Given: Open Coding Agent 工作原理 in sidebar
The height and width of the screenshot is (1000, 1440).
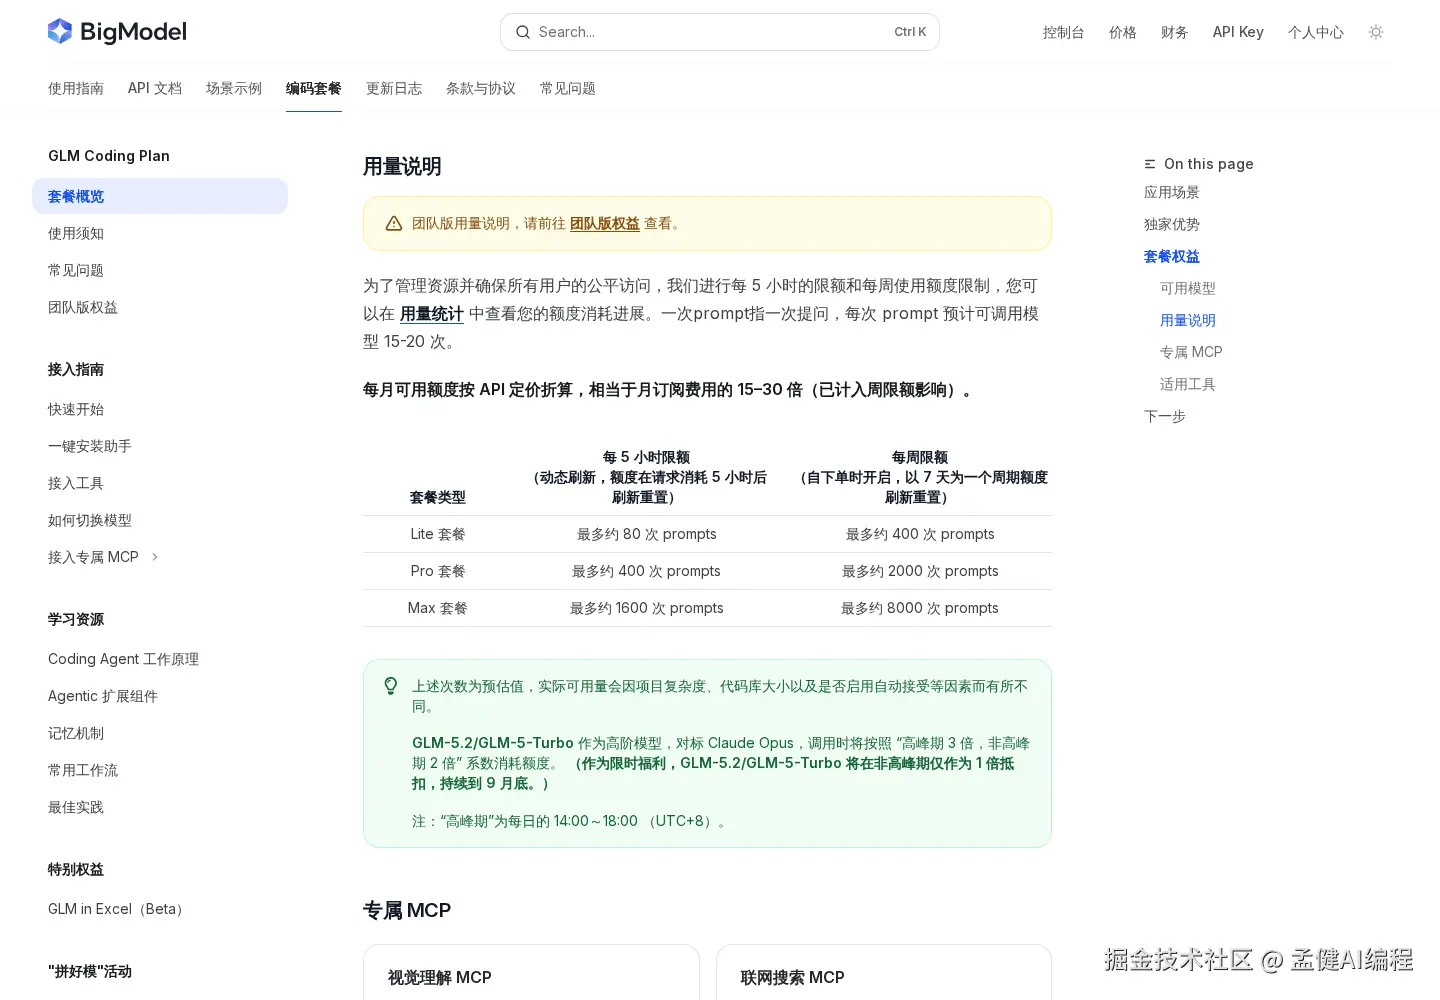Looking at the screenshot, I should click(x=160, y=659).
